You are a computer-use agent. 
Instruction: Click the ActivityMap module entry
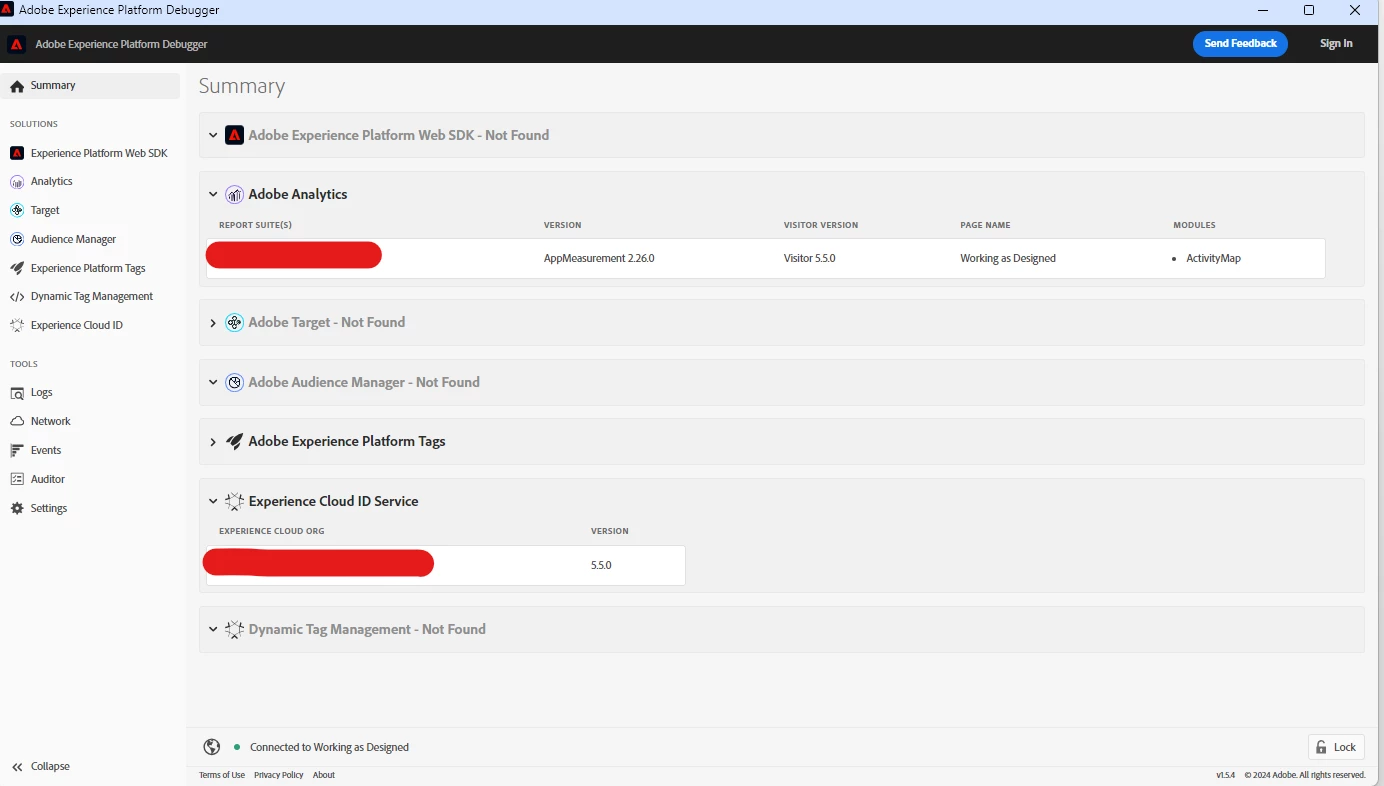pos(1213,258)
